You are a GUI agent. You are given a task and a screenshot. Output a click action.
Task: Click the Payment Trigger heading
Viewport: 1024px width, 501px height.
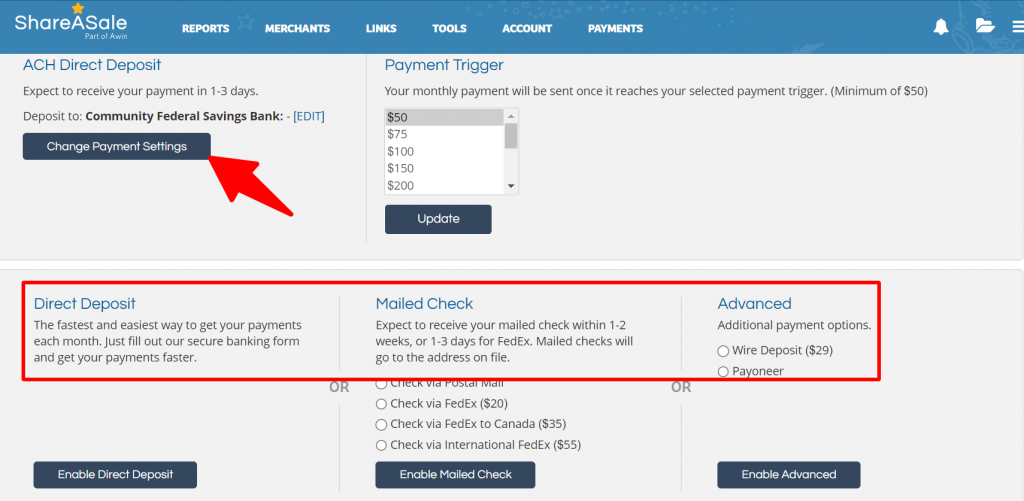click(x=444, y=65)
